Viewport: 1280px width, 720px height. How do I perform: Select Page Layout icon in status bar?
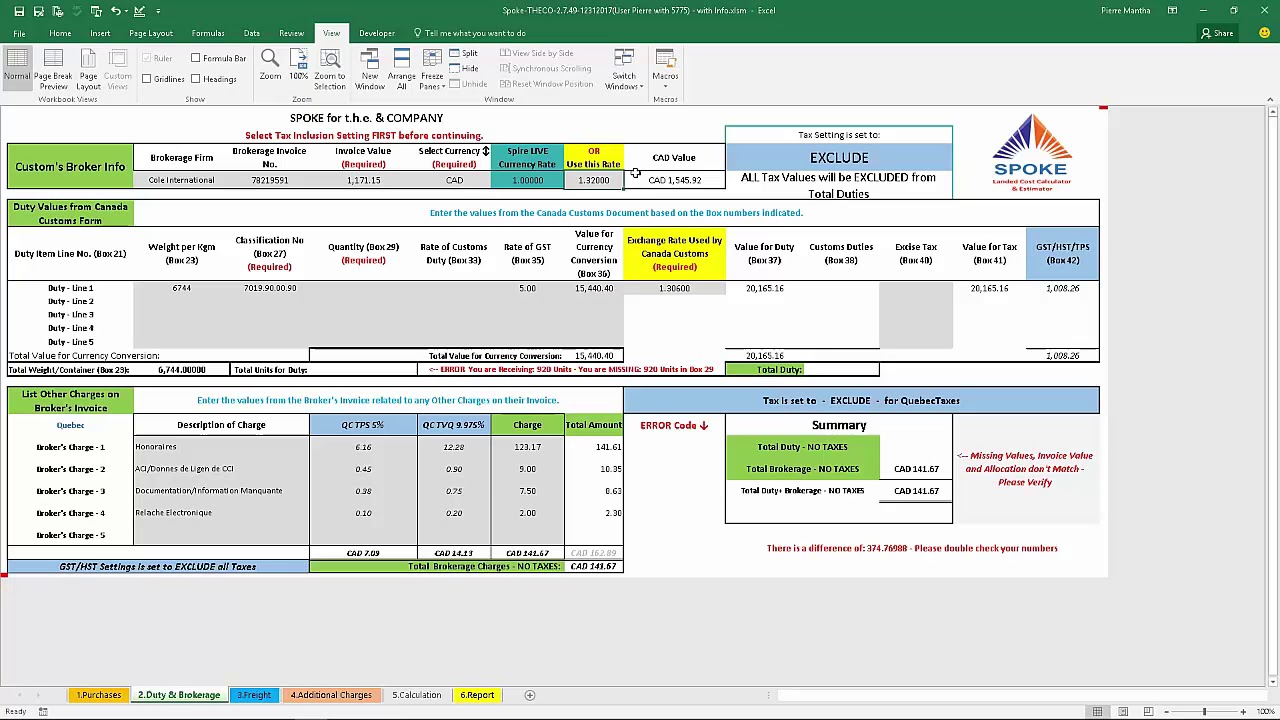(1123, 711)
